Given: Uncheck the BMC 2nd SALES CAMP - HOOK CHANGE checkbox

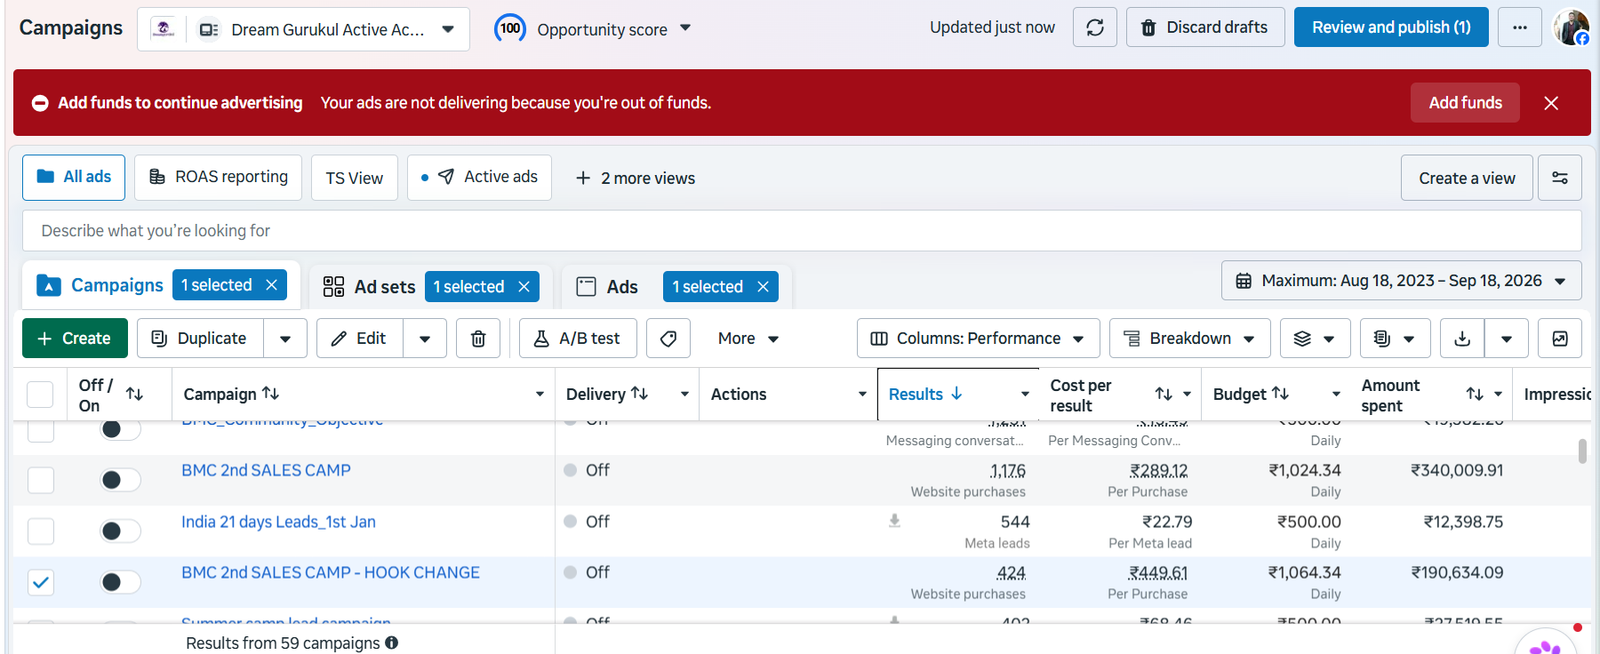Looking at the screenshot, I should [41, 582].
